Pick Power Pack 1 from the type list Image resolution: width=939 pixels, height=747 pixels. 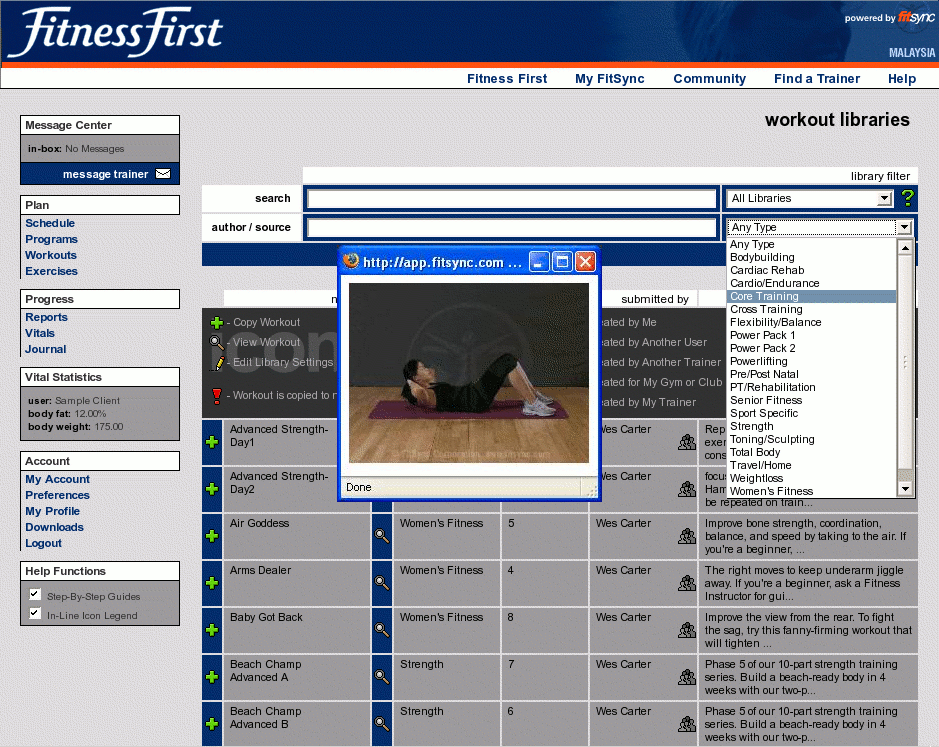(x=762, y=335)
